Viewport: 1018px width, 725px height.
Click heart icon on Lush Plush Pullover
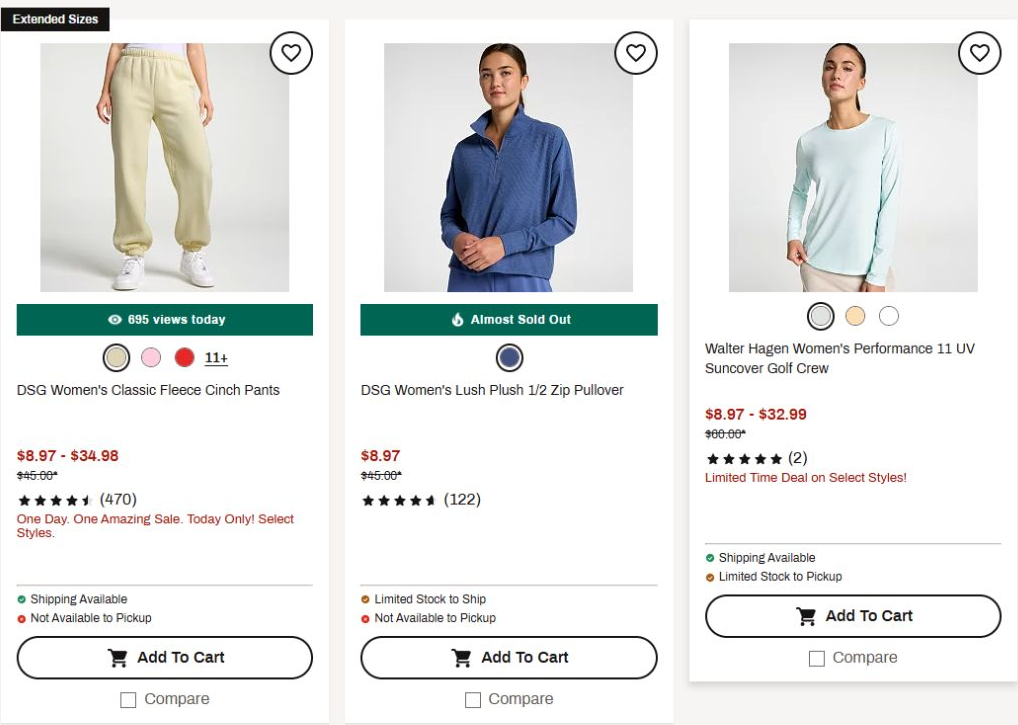coord(636,53)
